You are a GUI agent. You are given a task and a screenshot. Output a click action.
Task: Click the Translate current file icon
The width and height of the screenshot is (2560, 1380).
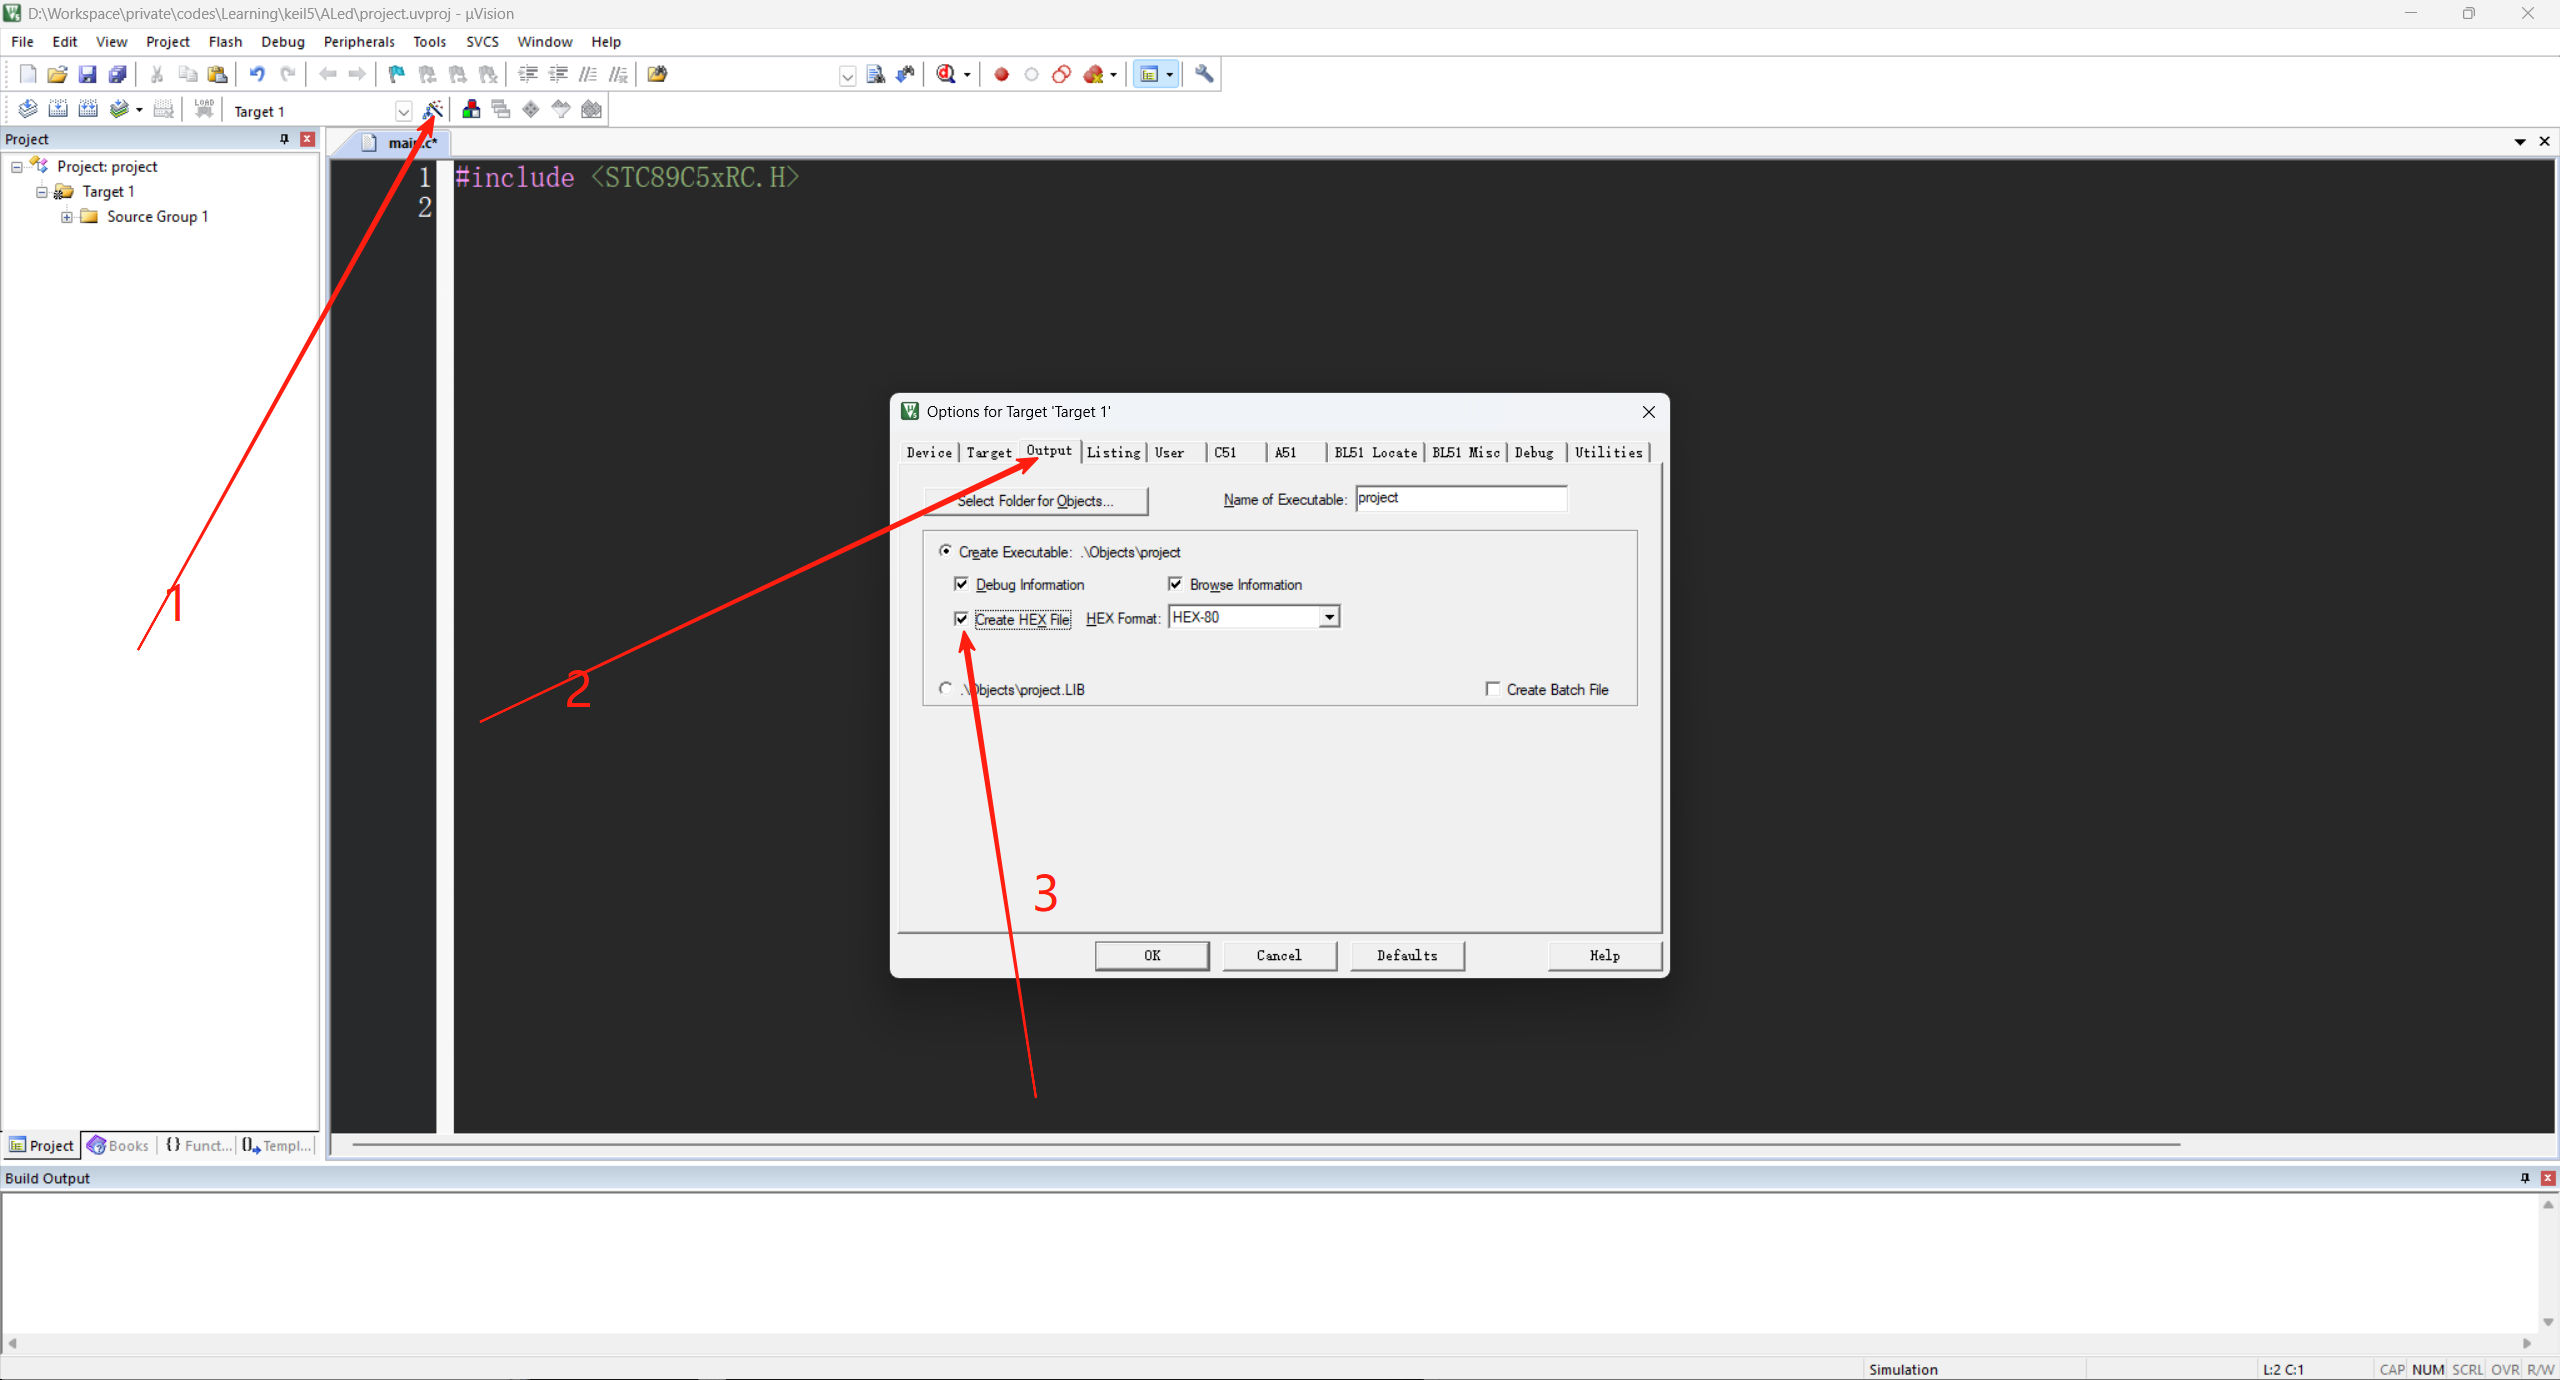coord(28,109)
